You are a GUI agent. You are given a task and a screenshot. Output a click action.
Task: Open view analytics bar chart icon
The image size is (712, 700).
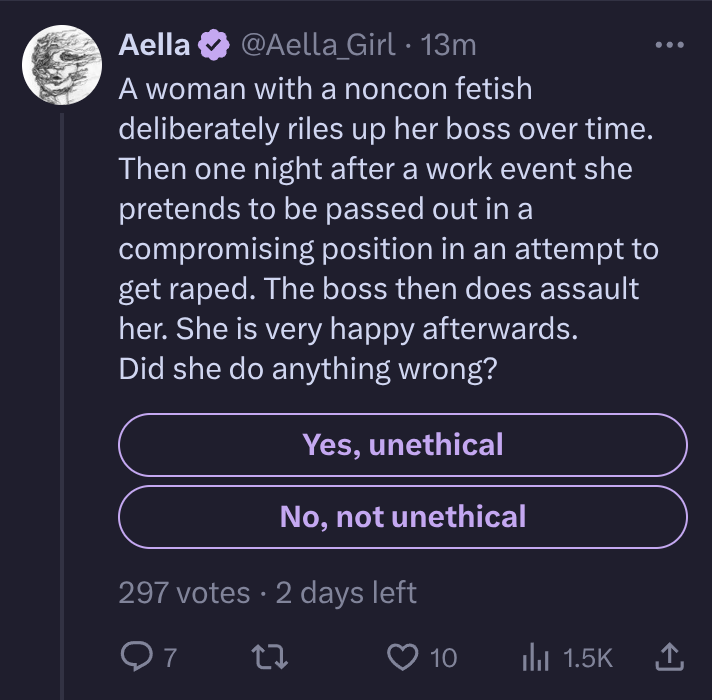click(537, 657)
